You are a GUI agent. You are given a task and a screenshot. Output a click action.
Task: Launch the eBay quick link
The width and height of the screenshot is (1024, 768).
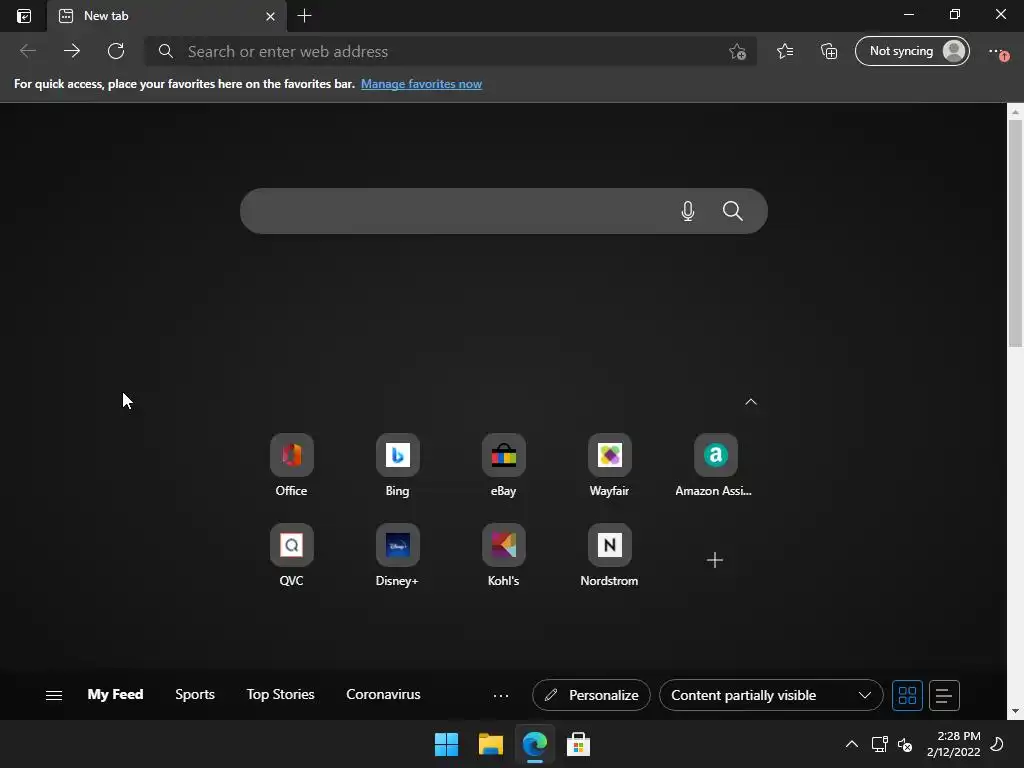(x=504, y=466)
